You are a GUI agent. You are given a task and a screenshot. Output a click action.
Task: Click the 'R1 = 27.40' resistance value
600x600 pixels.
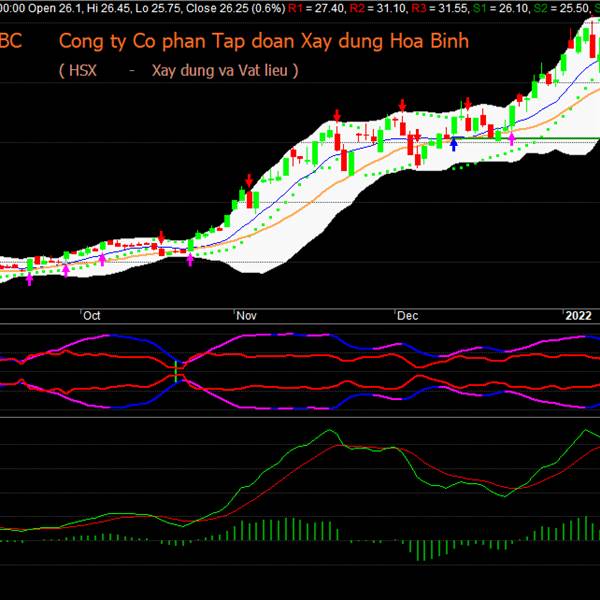point(316,8)
